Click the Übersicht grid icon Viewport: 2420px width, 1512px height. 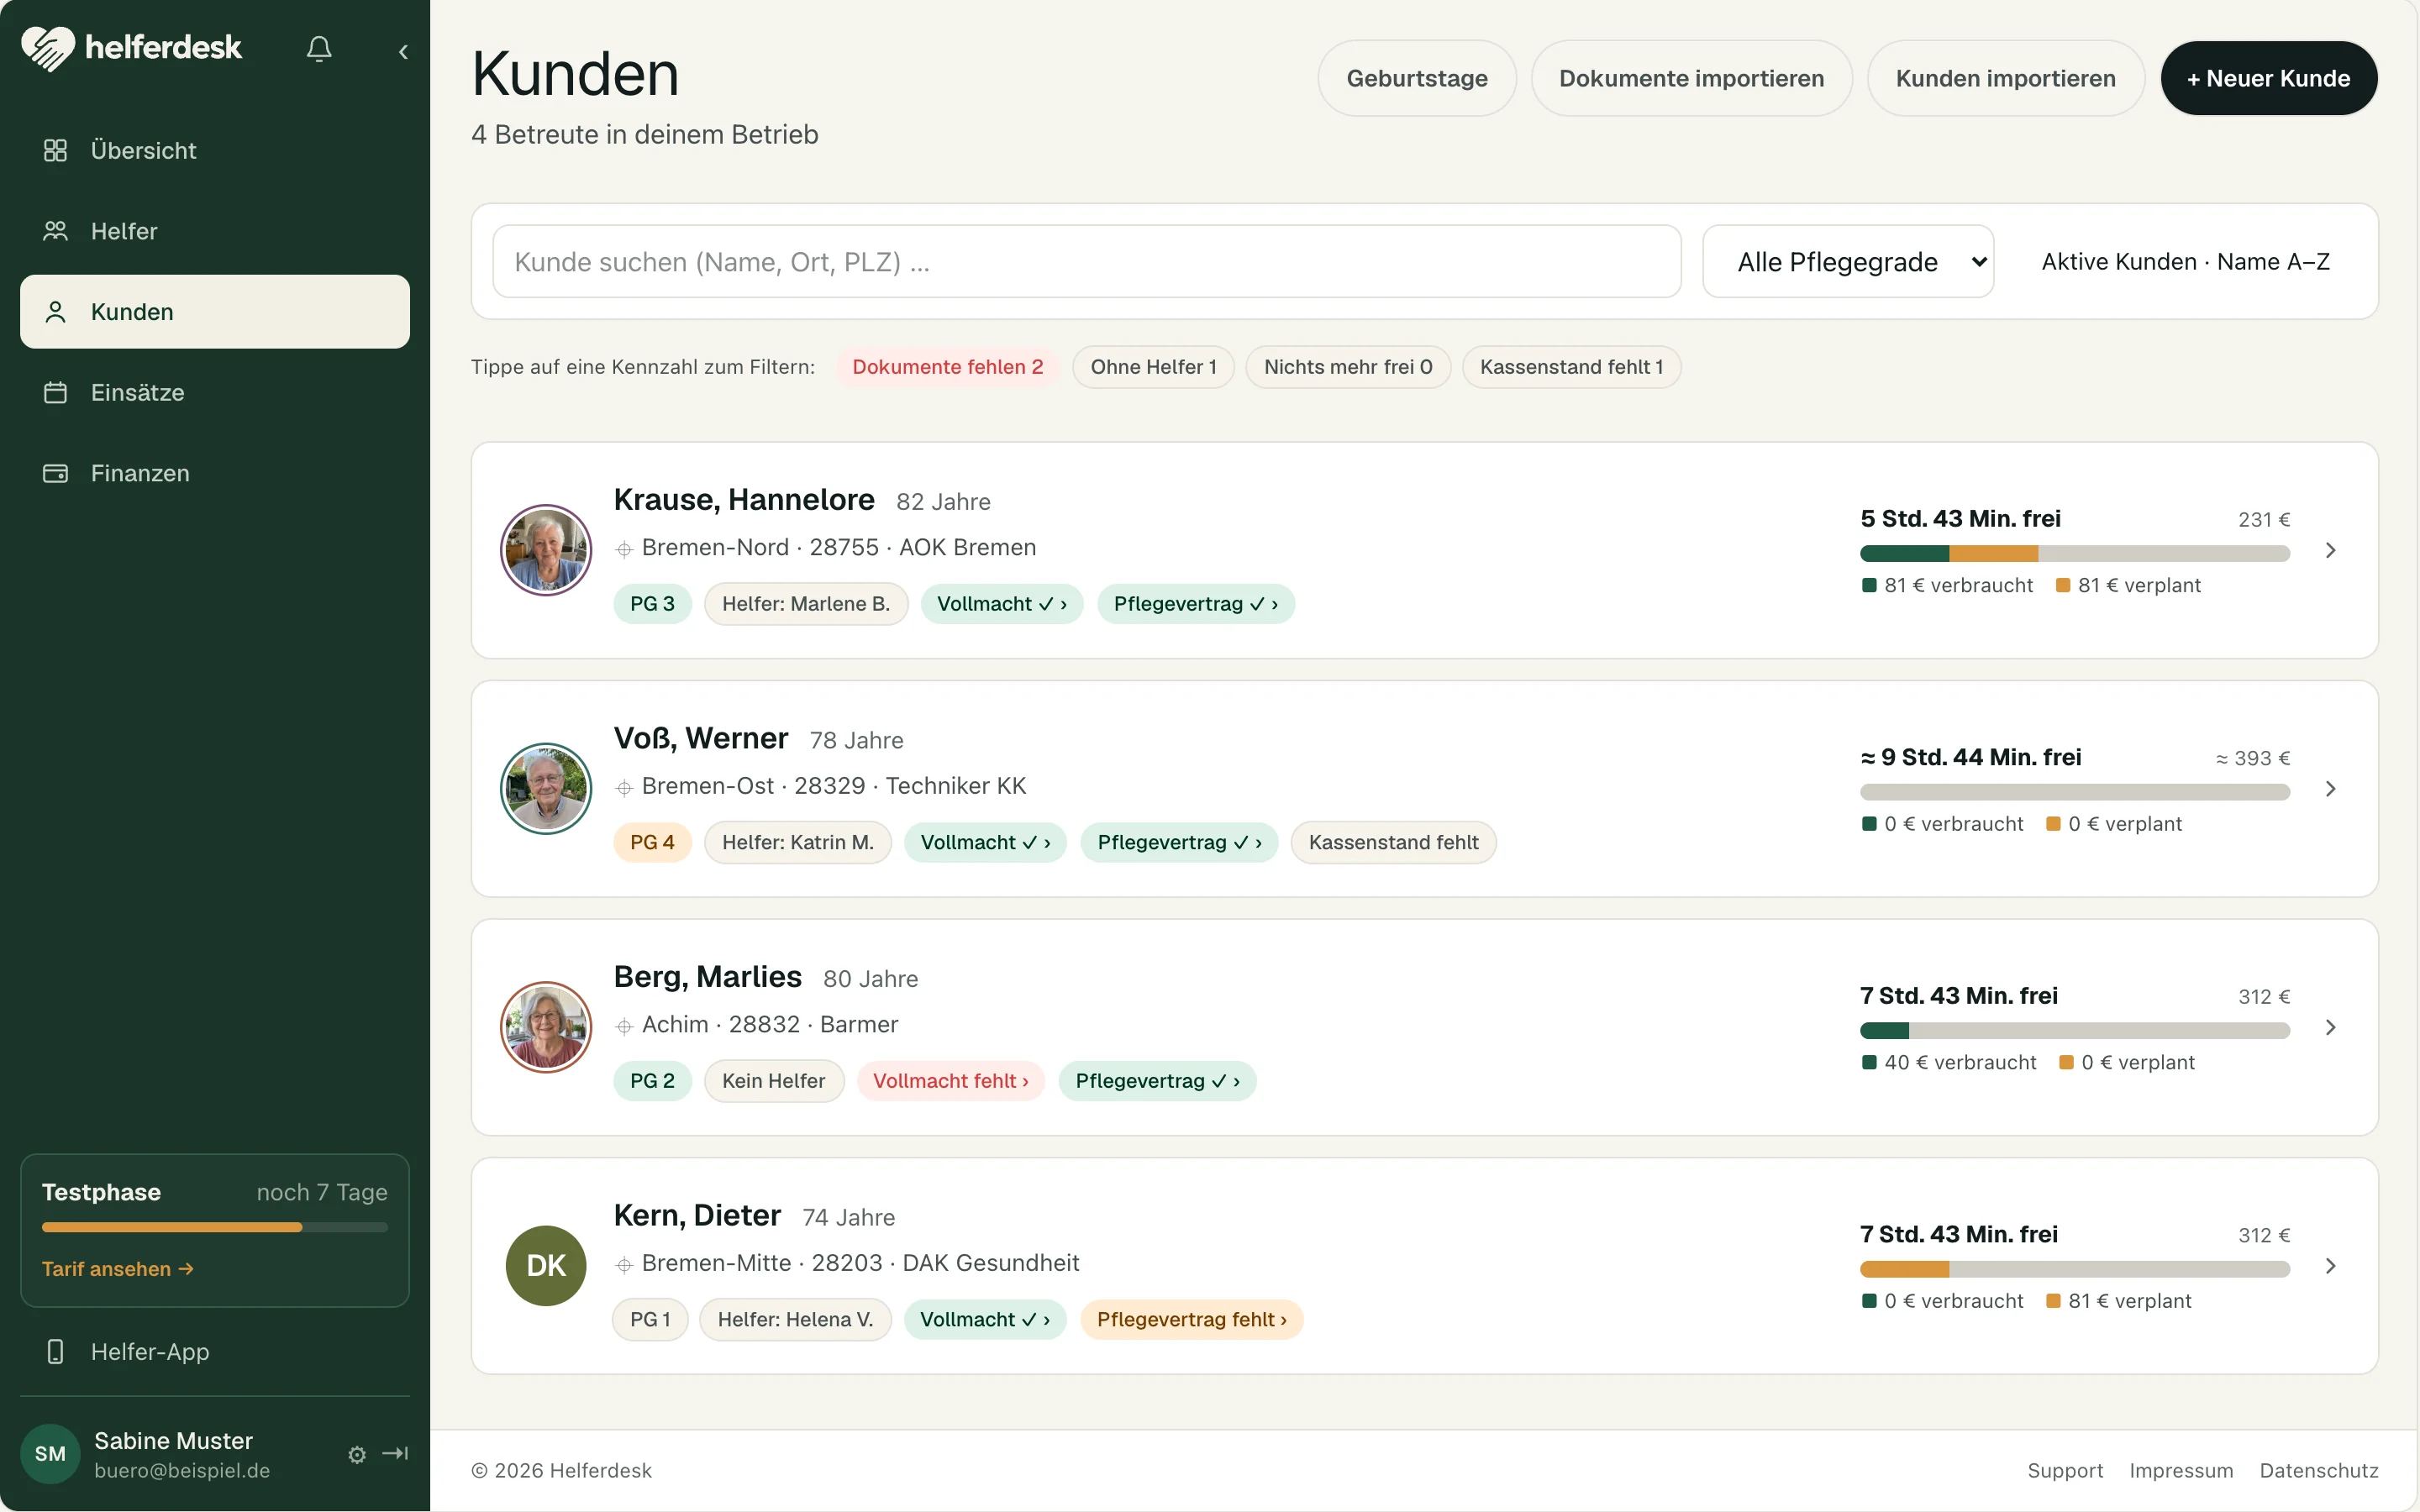pos(55,150)
